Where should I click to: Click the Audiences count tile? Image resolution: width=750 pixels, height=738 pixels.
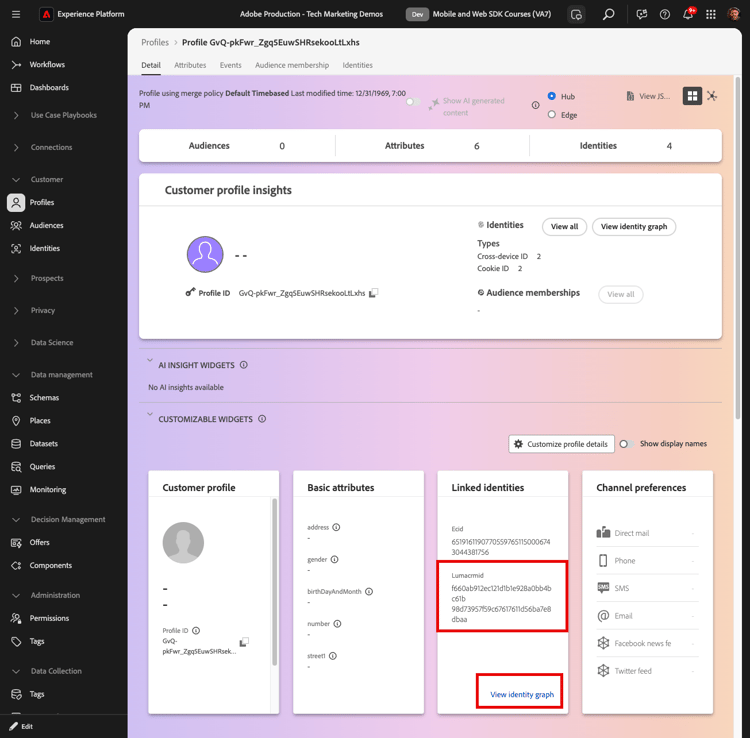(x=237, y=146)
